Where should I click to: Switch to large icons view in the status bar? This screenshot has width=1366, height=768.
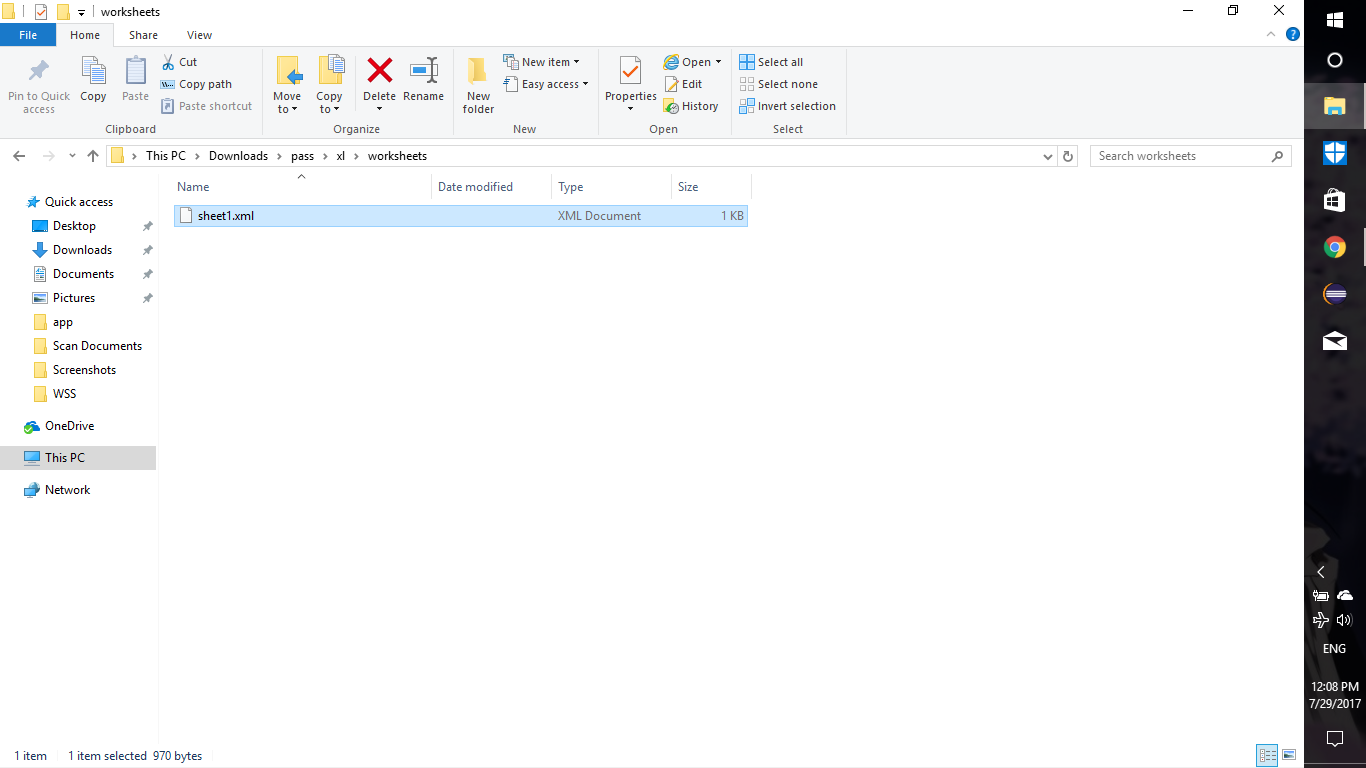point(1289,755)
